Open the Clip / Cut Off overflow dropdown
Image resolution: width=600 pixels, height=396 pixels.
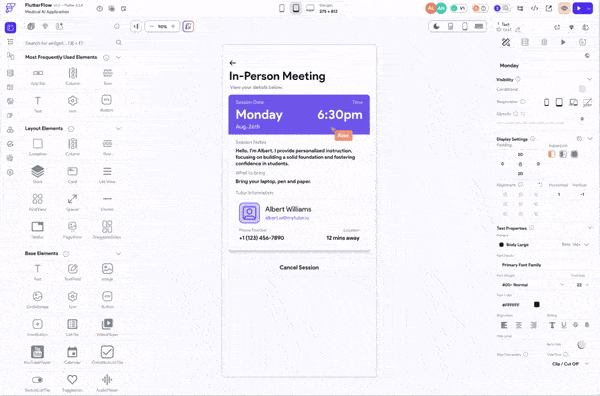569,364
